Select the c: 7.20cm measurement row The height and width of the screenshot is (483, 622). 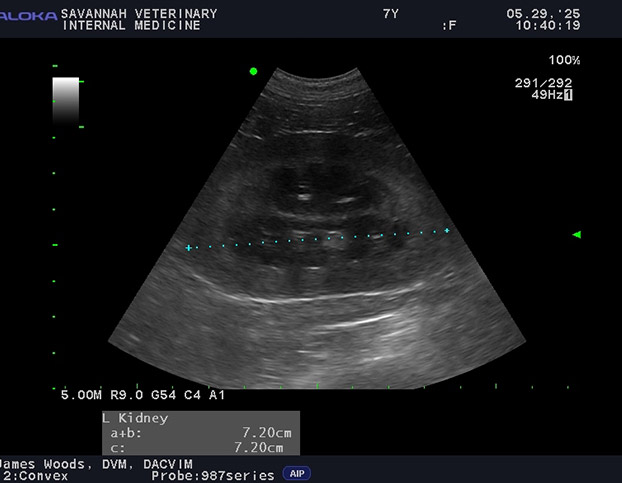(x=197, y=448)
